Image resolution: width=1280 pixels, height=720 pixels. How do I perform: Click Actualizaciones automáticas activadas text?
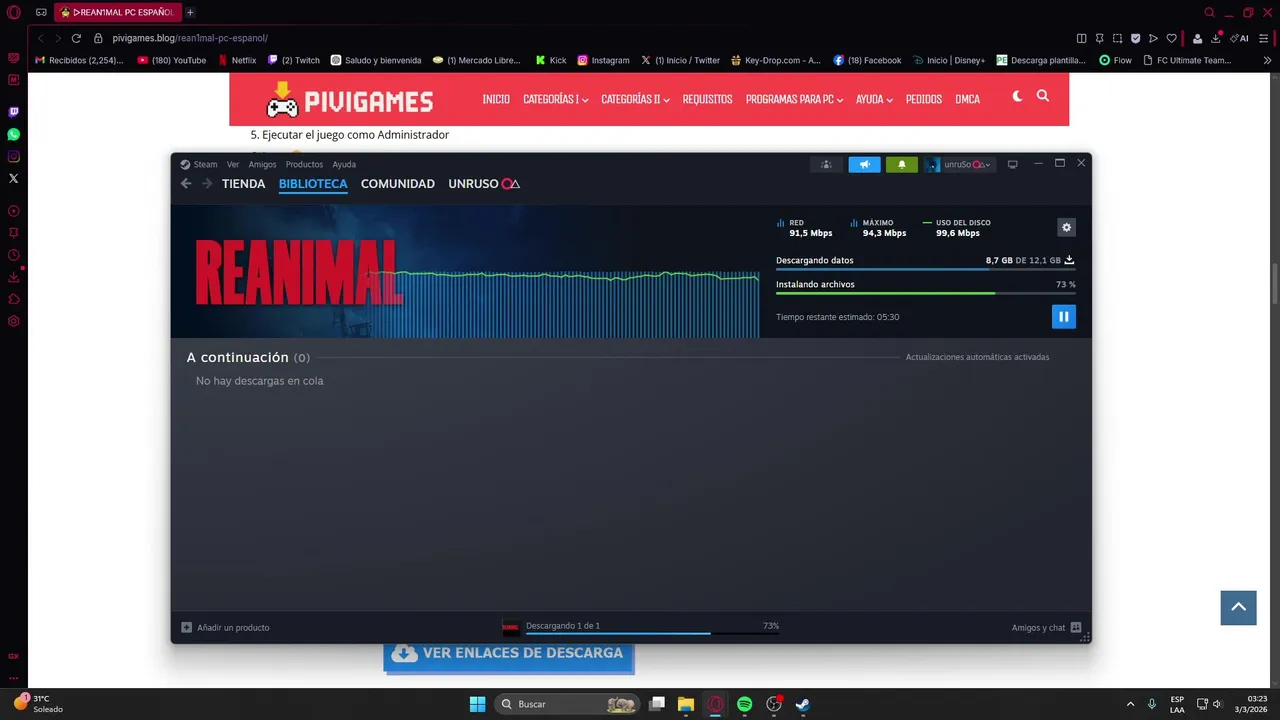tap(977, 357)
